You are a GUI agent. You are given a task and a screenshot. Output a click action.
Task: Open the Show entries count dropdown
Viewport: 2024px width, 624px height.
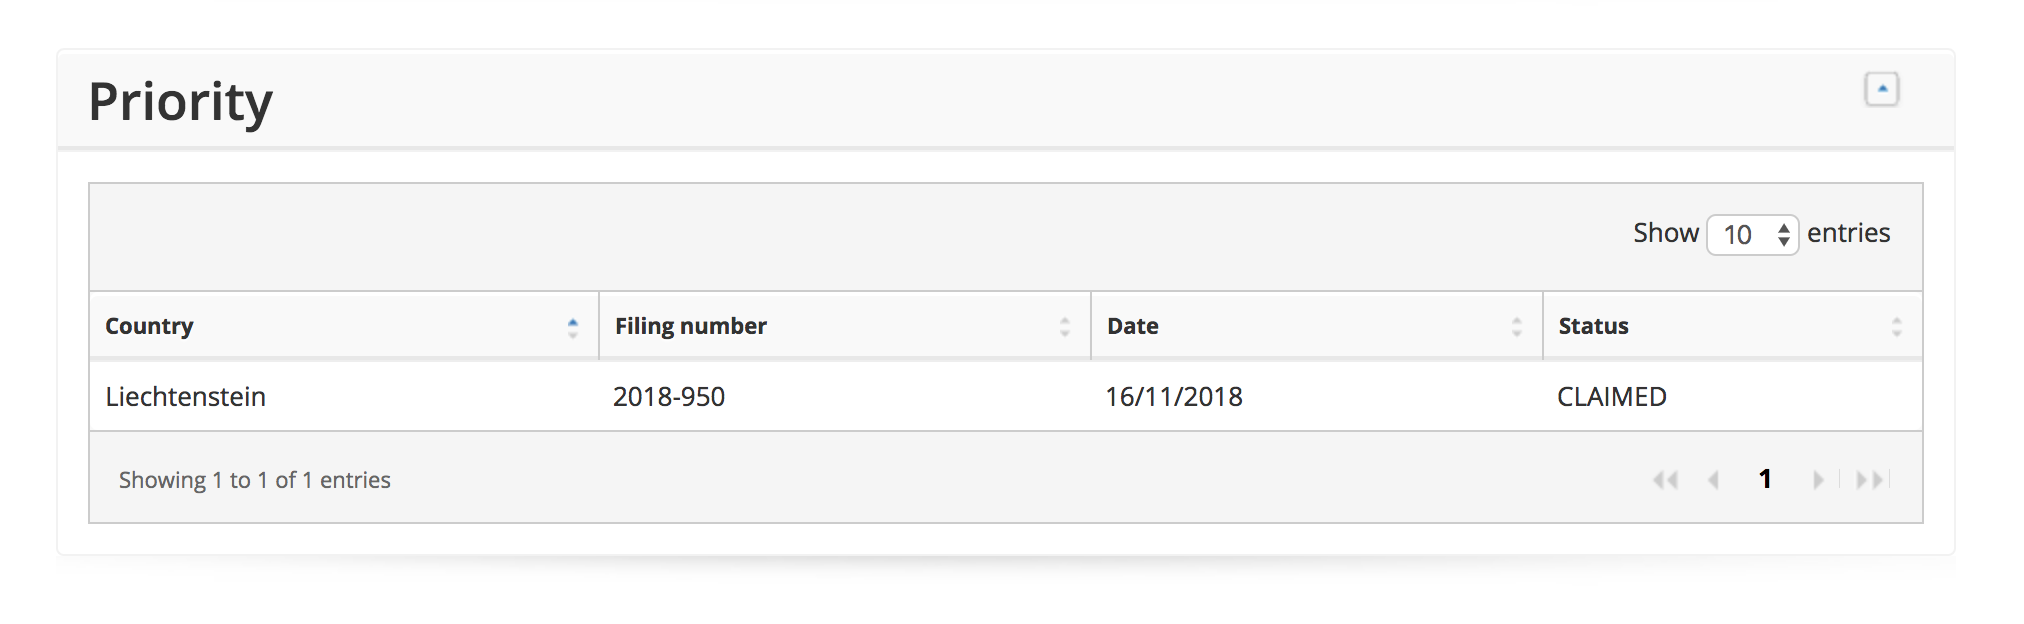(x=1752, y=235)
